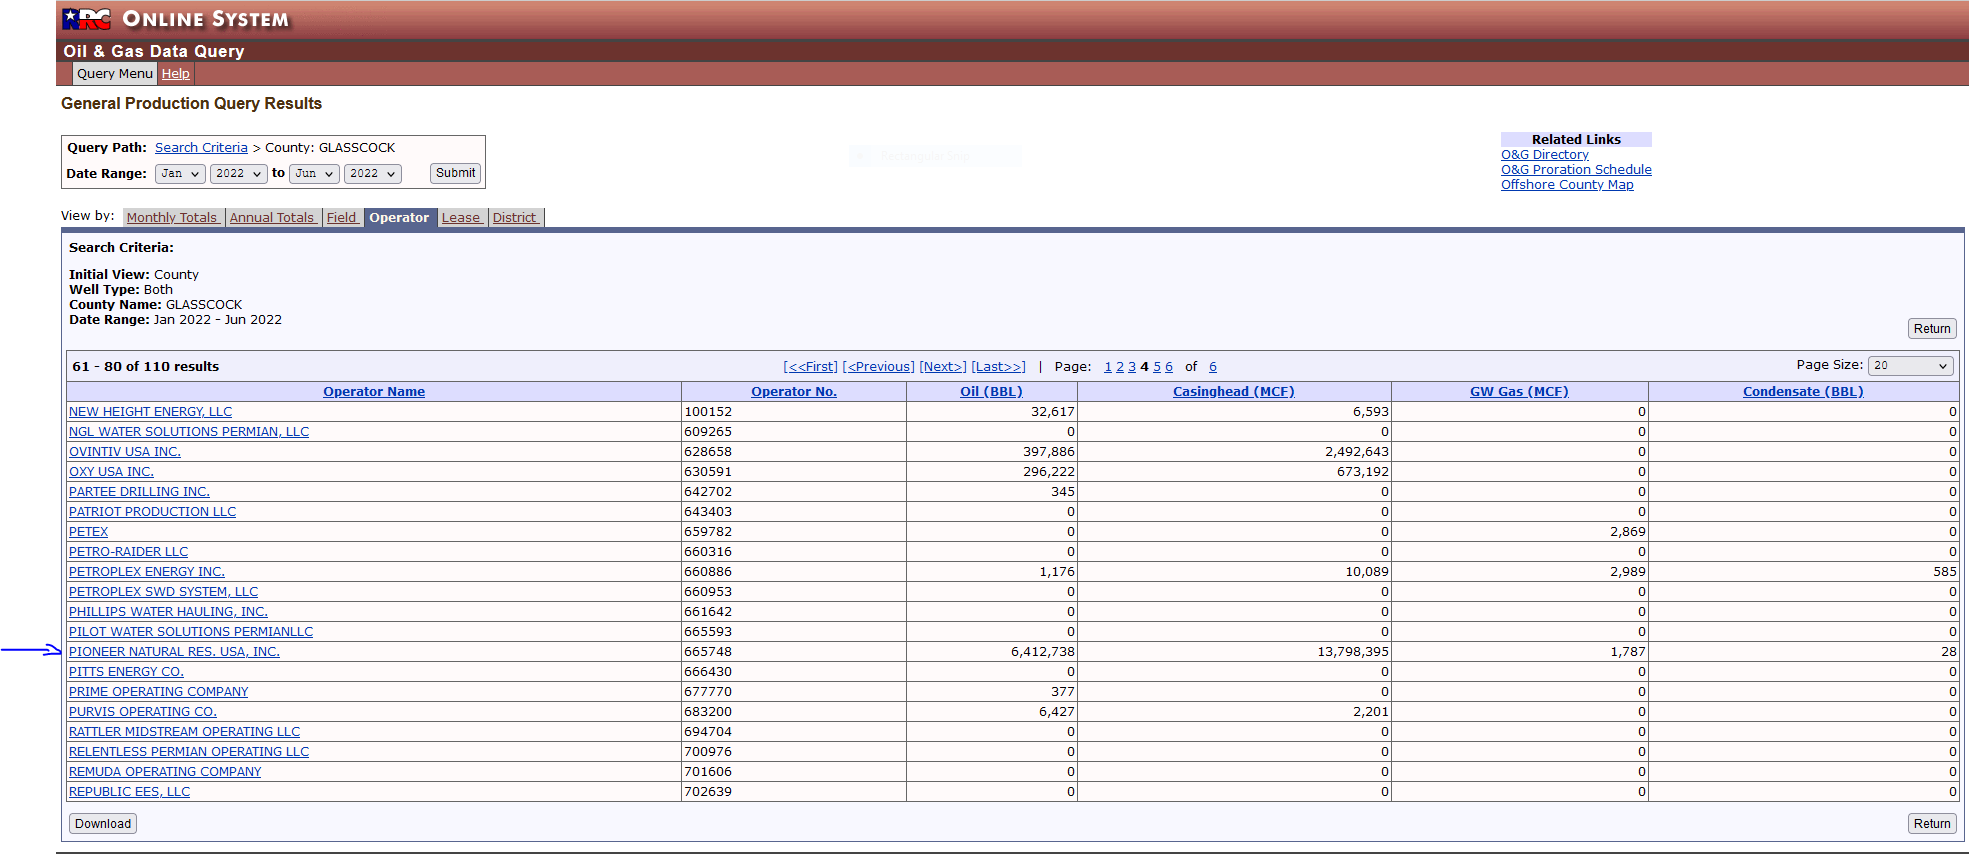Image resolution: width=1969 pixels, height=859 pixels.
Task: Open PIONEER NATURAL RES. USA, INC. operator
Action: point(174,652)
